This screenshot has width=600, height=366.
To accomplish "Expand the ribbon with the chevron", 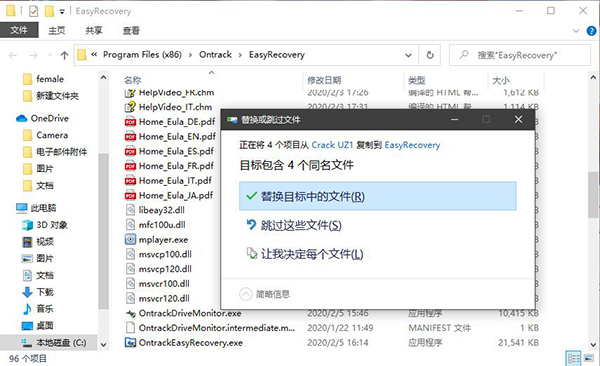I will coord(576,31).
